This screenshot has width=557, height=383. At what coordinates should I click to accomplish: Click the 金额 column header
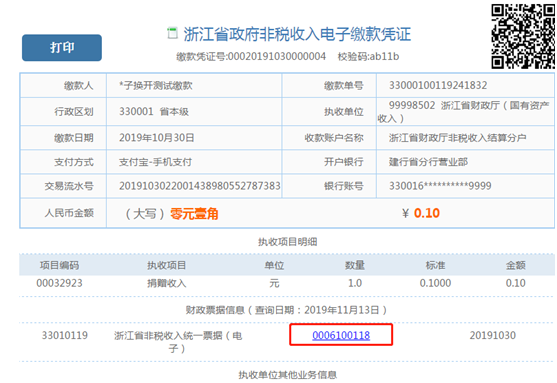click(x=515, y=265)
